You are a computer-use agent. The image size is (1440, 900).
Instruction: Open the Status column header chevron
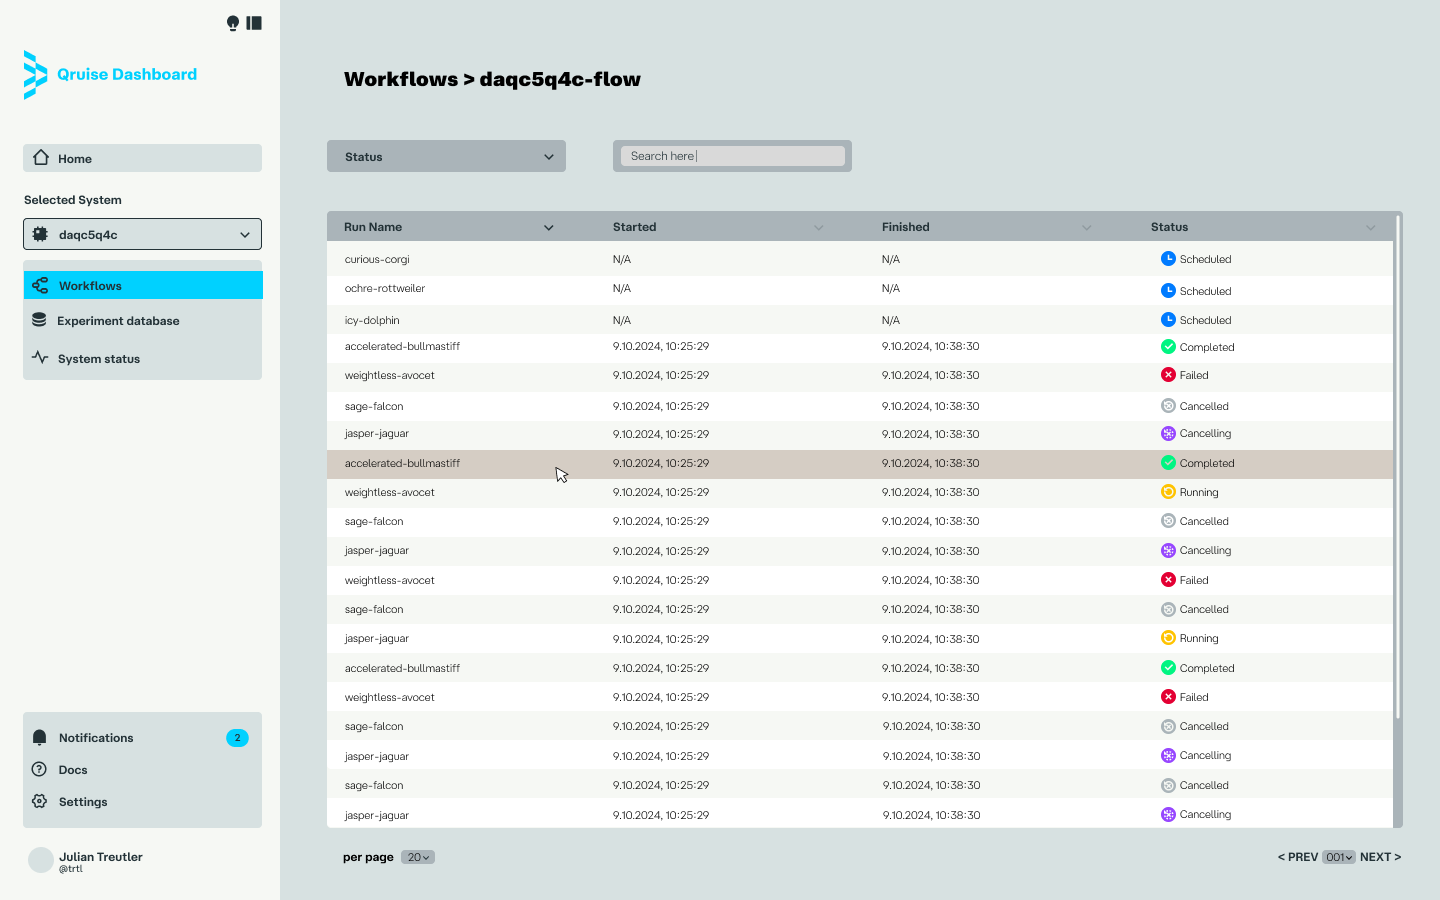1371,228
